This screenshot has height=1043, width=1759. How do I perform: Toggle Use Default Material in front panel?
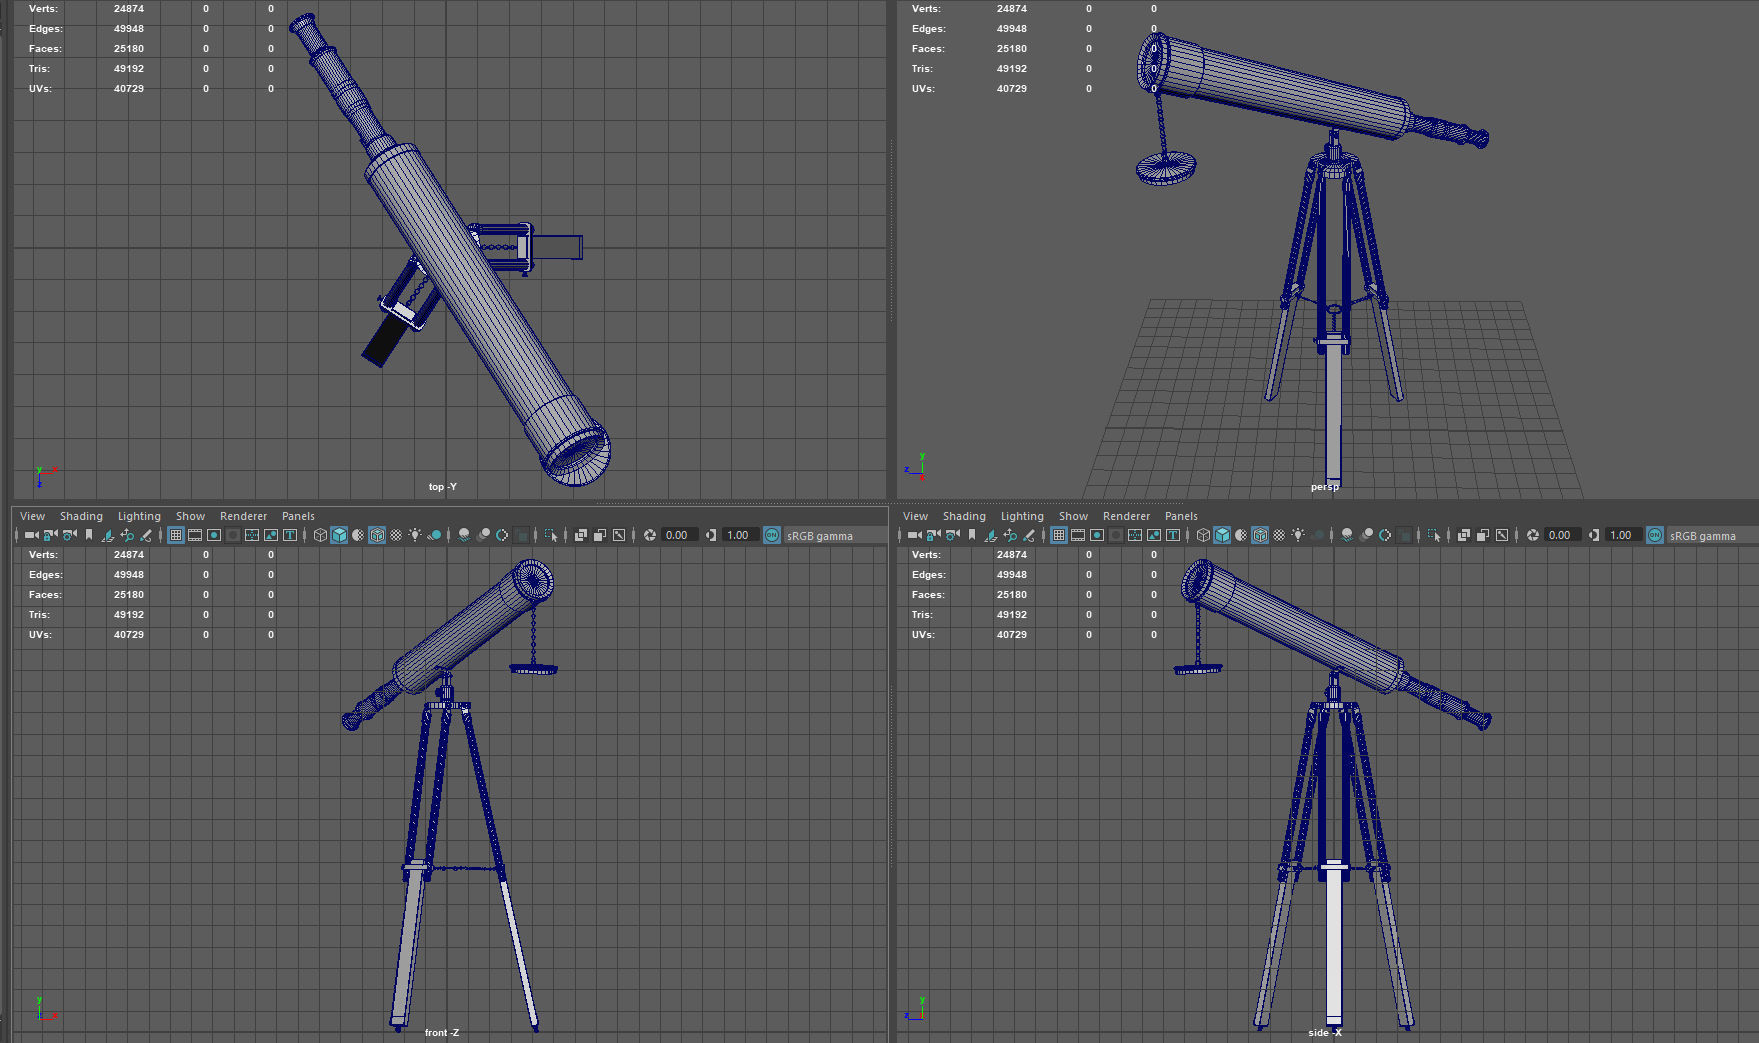pyautogui.click(x=358, y=535)
